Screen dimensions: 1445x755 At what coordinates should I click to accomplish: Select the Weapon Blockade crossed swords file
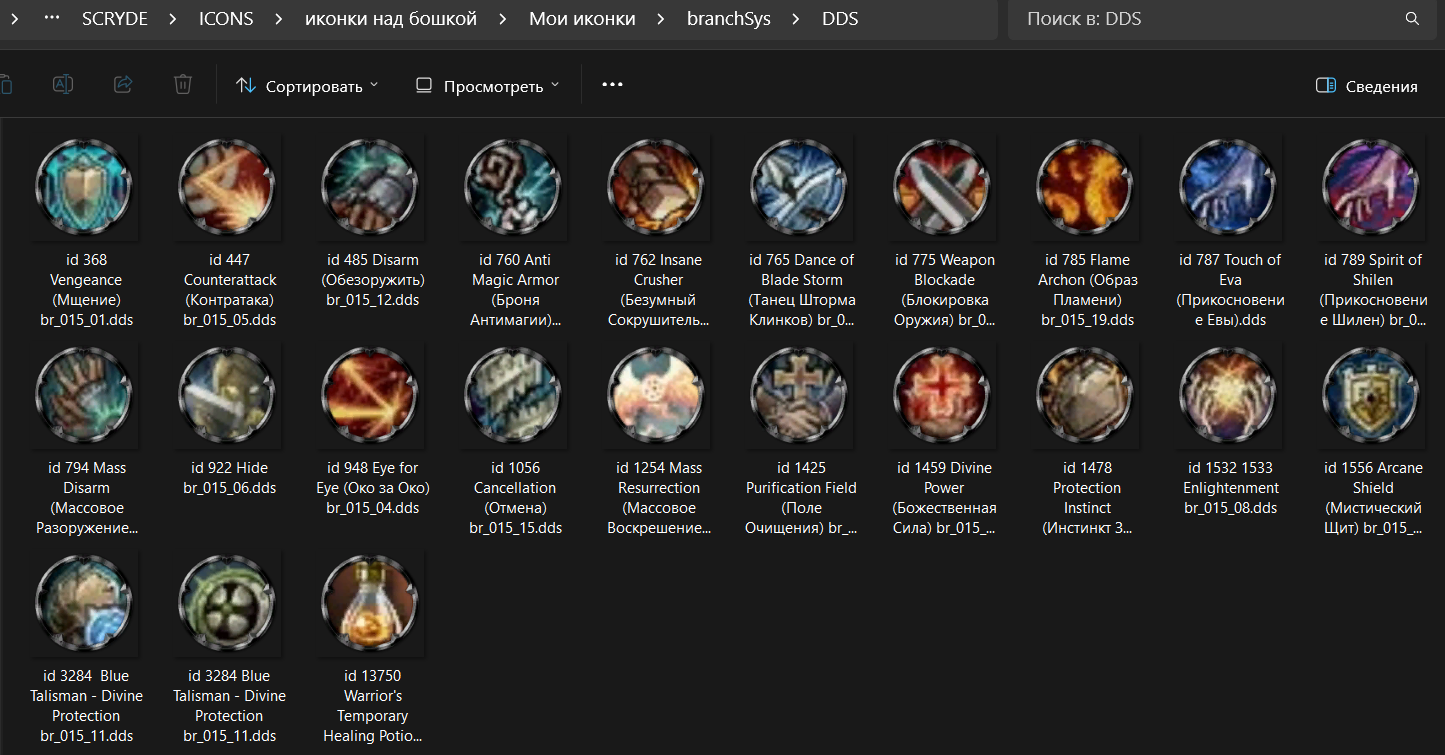pyautogui.click(x=943, y=187)
